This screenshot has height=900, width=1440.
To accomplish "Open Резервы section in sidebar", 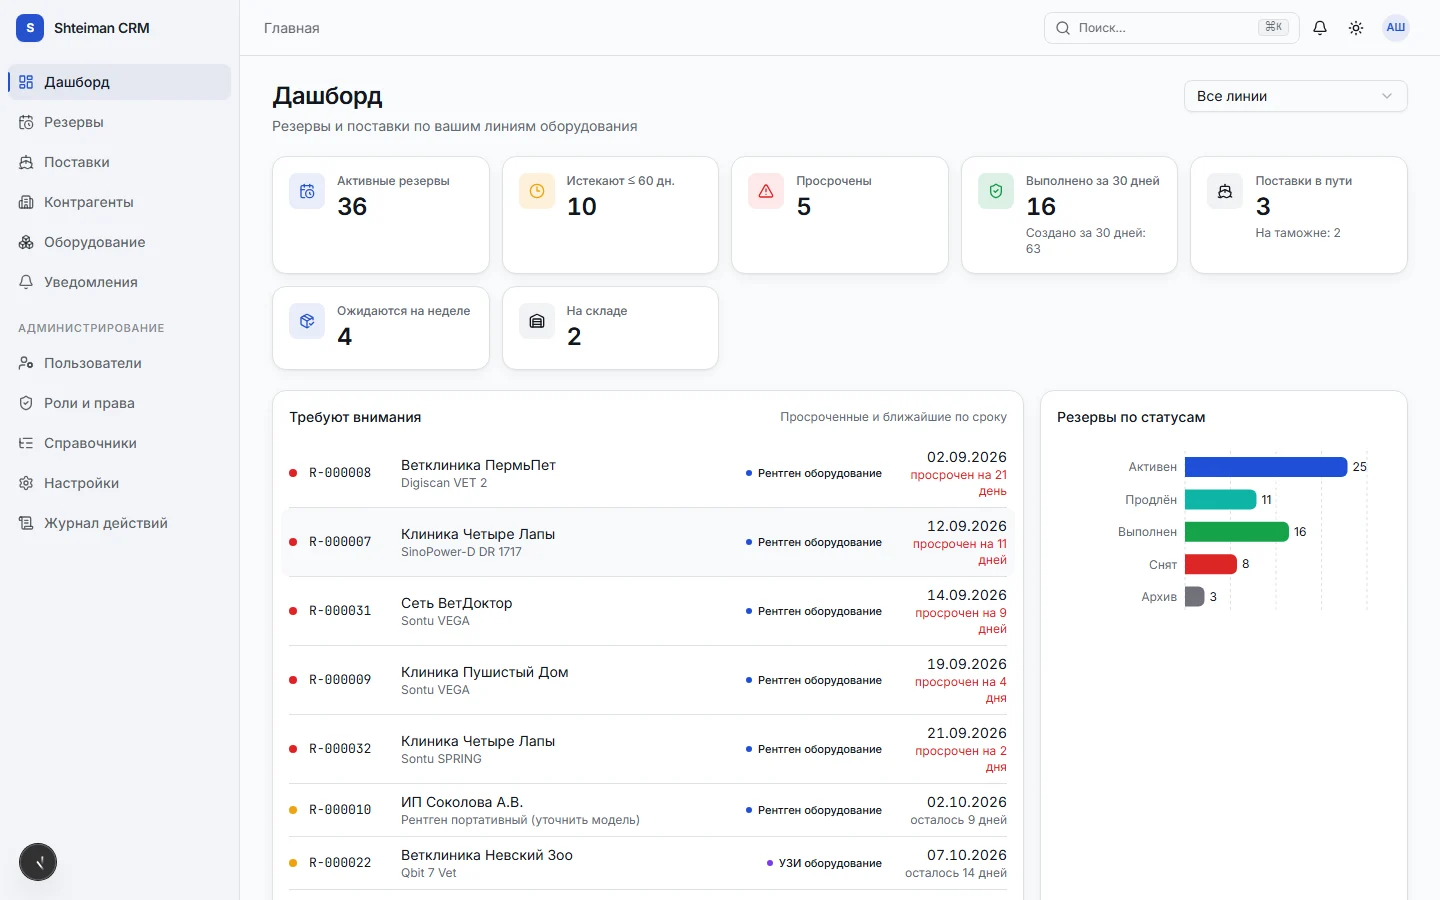I will coord(120,122).
